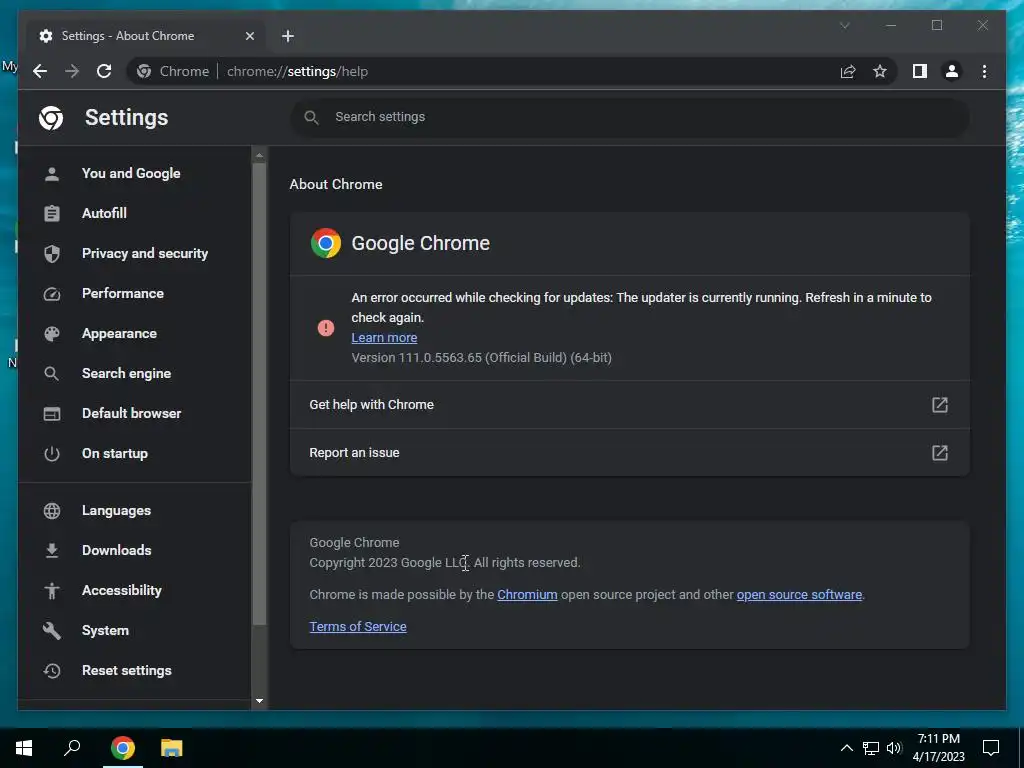Click the clipboard icon beside Autofill
Viewport: 1024px width, 768px height.
click(x=52, y=214)
